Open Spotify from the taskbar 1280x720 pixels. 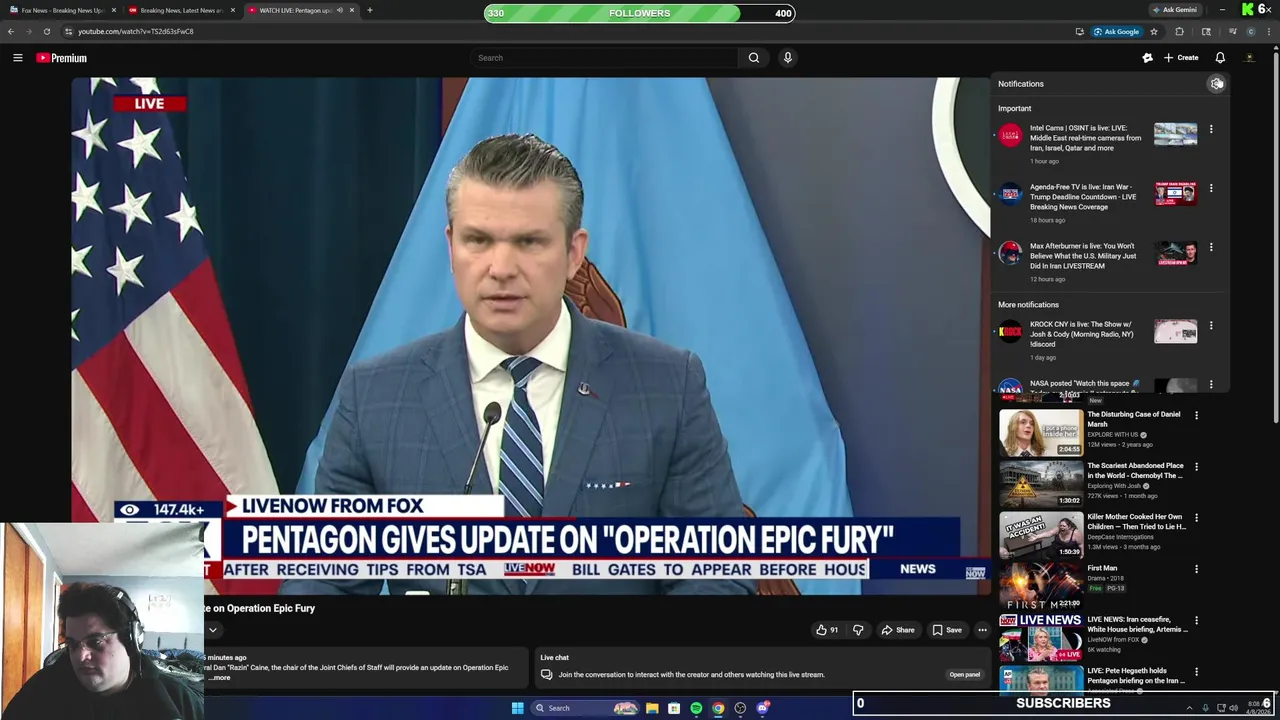(696, 708)
